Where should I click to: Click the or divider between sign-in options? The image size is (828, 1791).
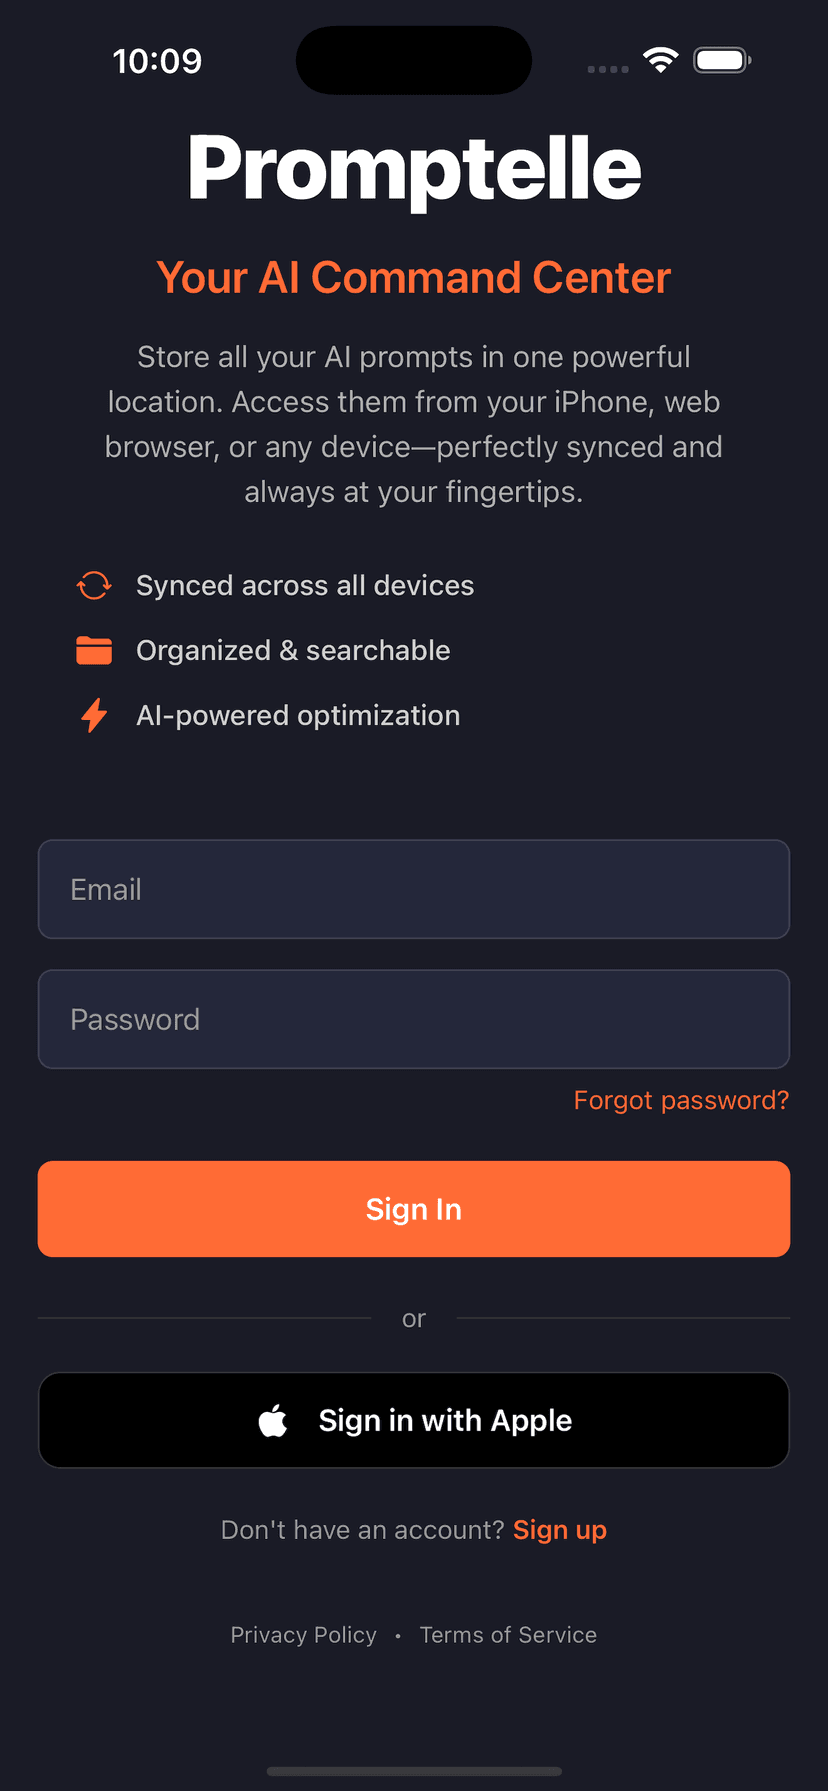[x=414, y=1318]
